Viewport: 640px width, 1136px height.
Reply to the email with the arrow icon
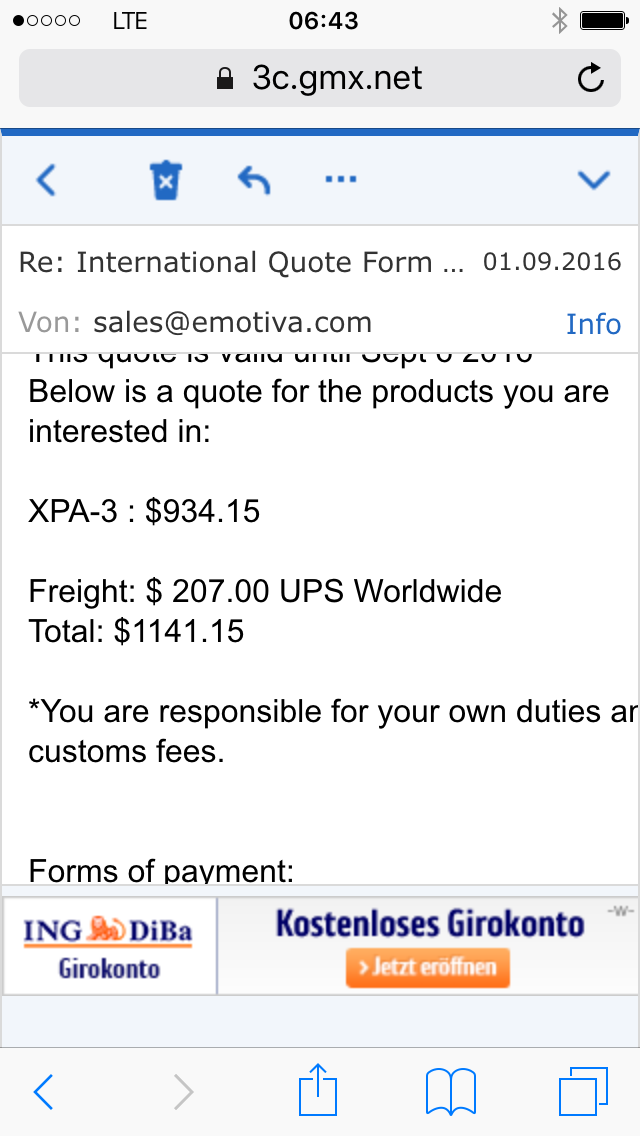pyautogui.click(x=254, y=180)
